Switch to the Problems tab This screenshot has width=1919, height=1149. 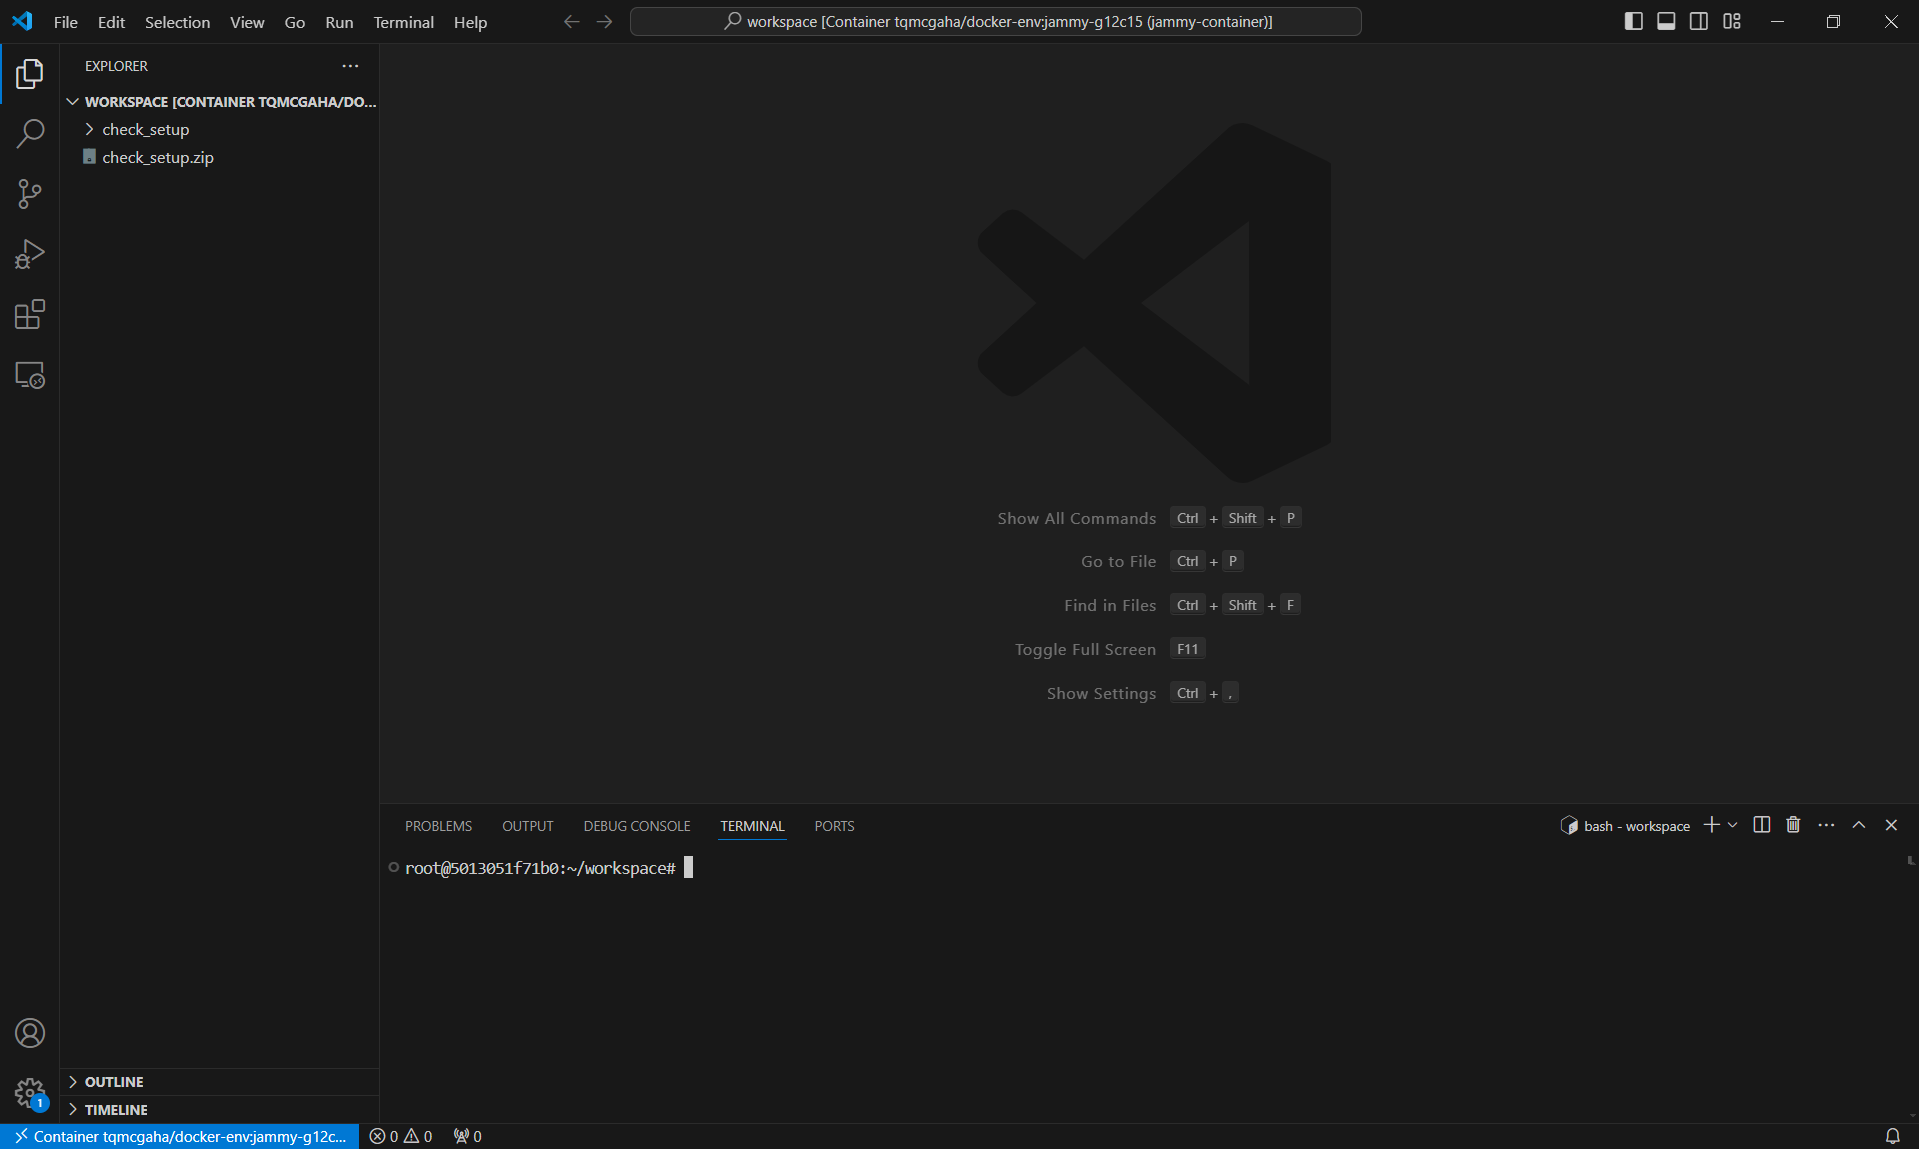(x=438, y=826)
